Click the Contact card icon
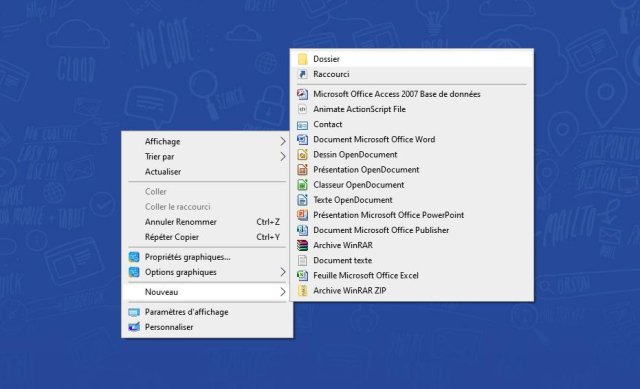The image size is (640, 389). pyautogui.click(x=302, y=124)
